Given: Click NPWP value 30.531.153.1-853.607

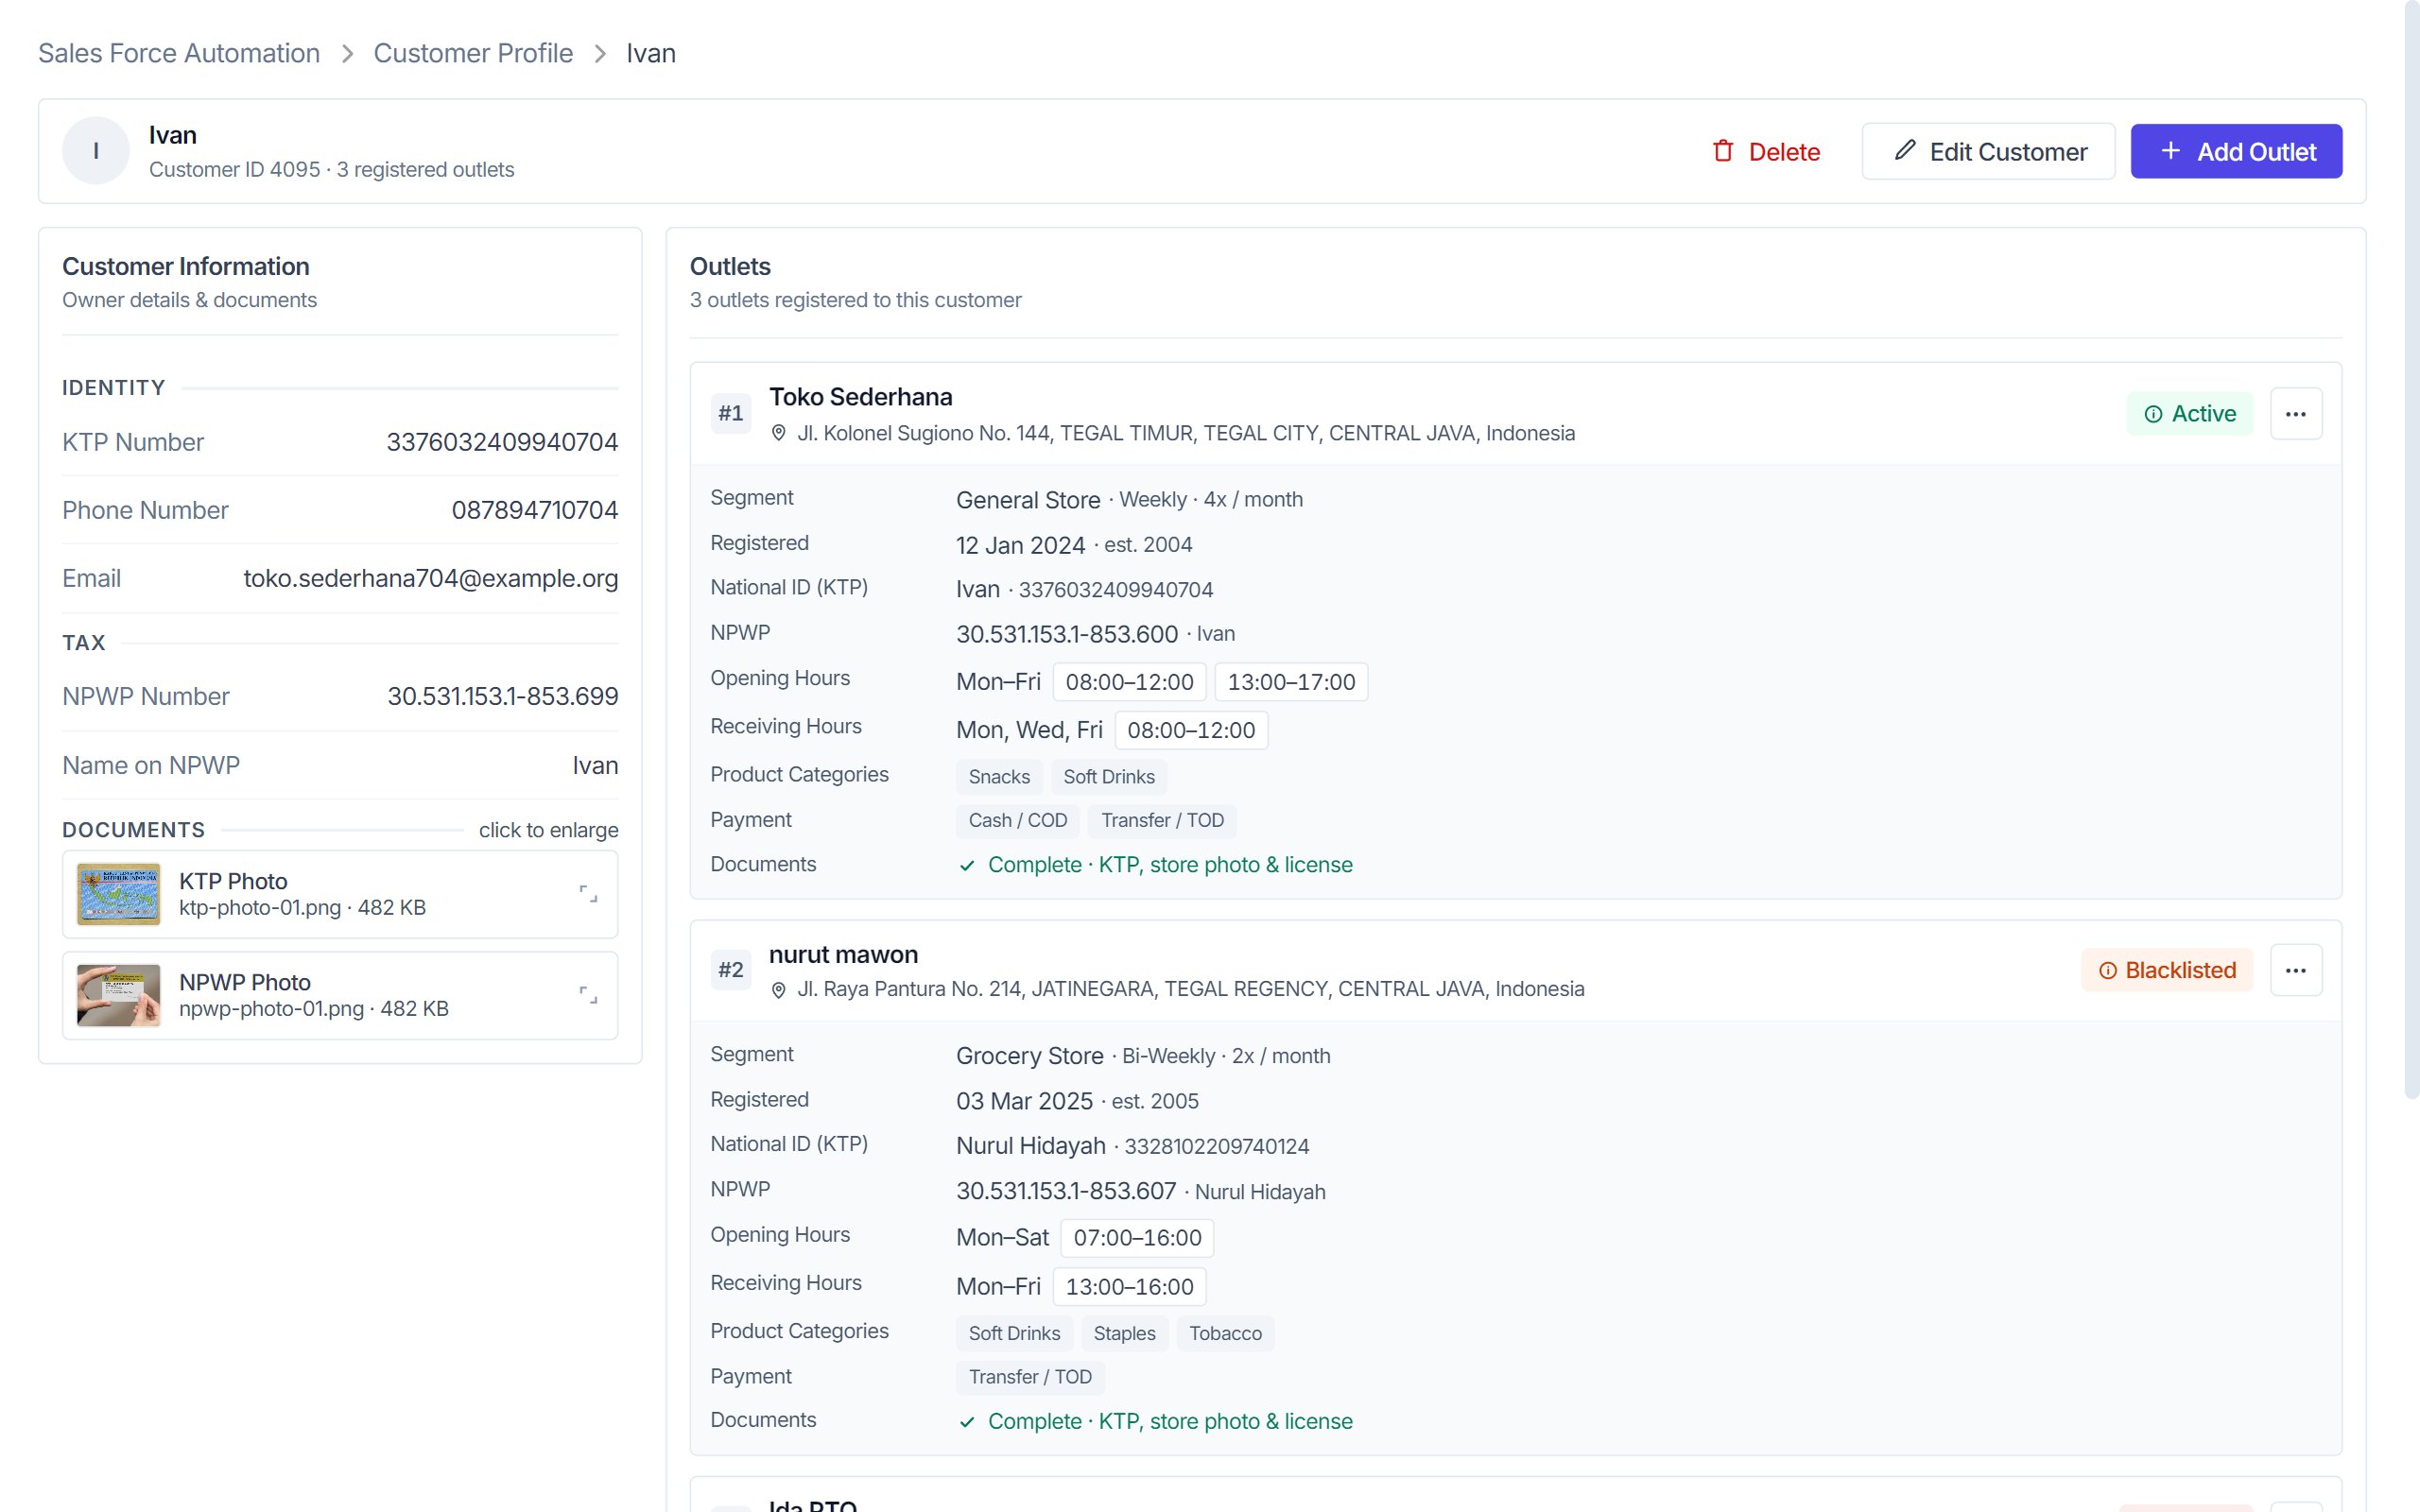Looking at the screenshot, I should pyautogui.click(x=1066, y=1191).
